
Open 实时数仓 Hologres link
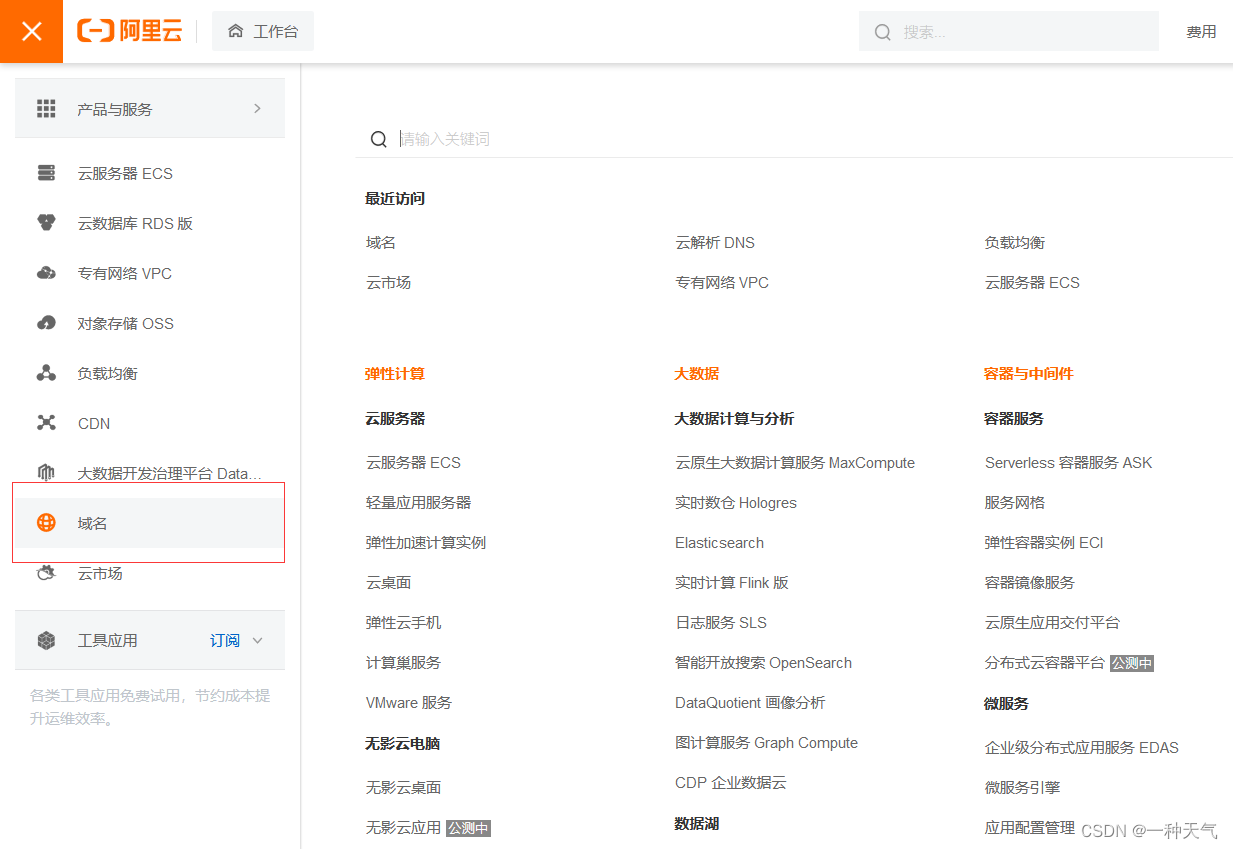tap(736, 502)
